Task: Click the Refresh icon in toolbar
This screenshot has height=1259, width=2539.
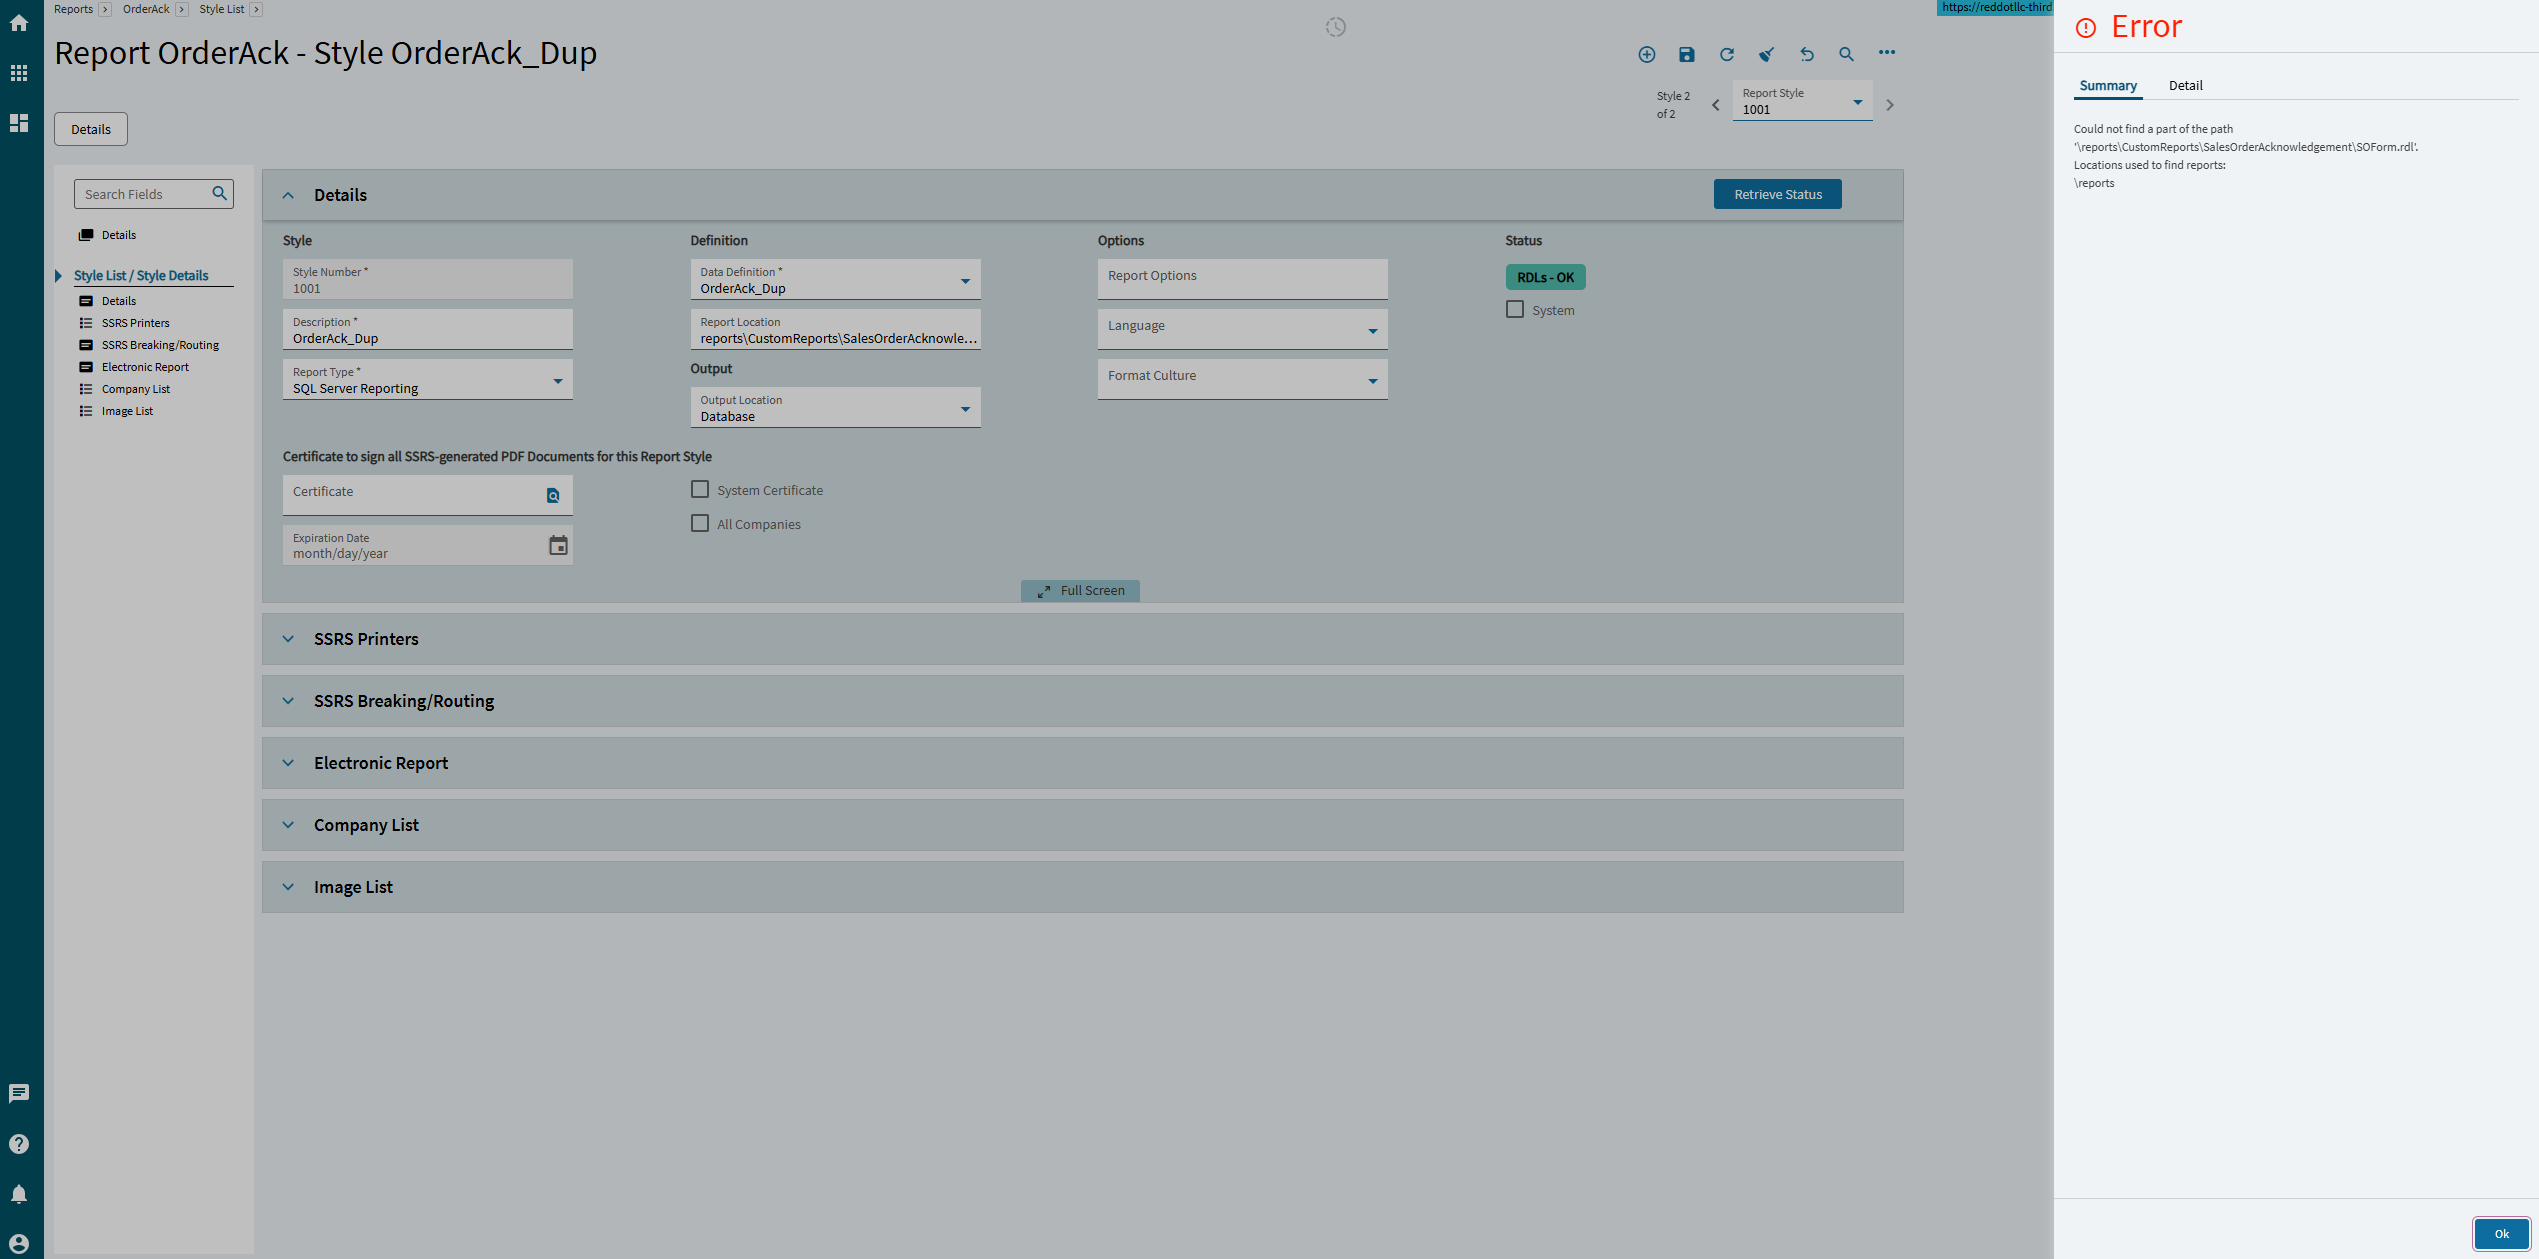Action: coord(1726,54)
